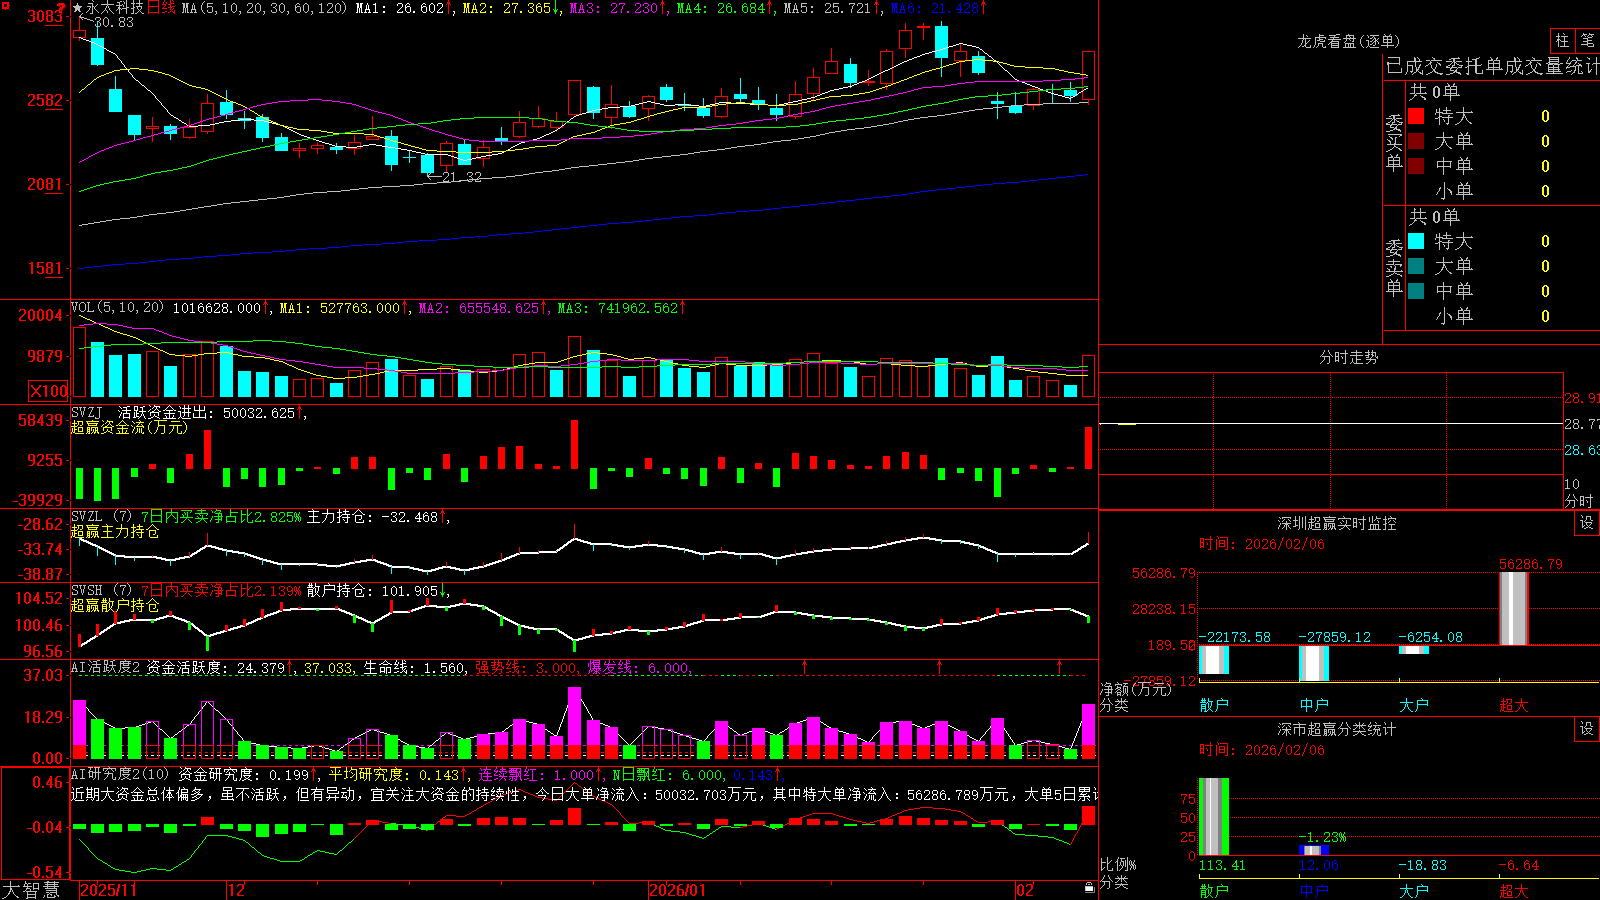The height and width of the screenshot is (900, 1600).
Task: Switch order display to 笔 (tick) mode
Action: [1588, 40]
